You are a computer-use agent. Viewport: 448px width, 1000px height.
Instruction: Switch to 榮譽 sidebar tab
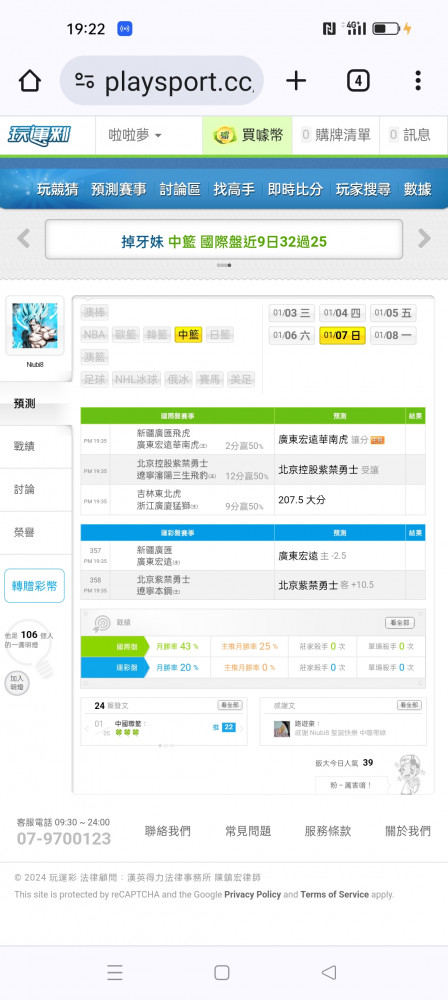coord(36,533)
